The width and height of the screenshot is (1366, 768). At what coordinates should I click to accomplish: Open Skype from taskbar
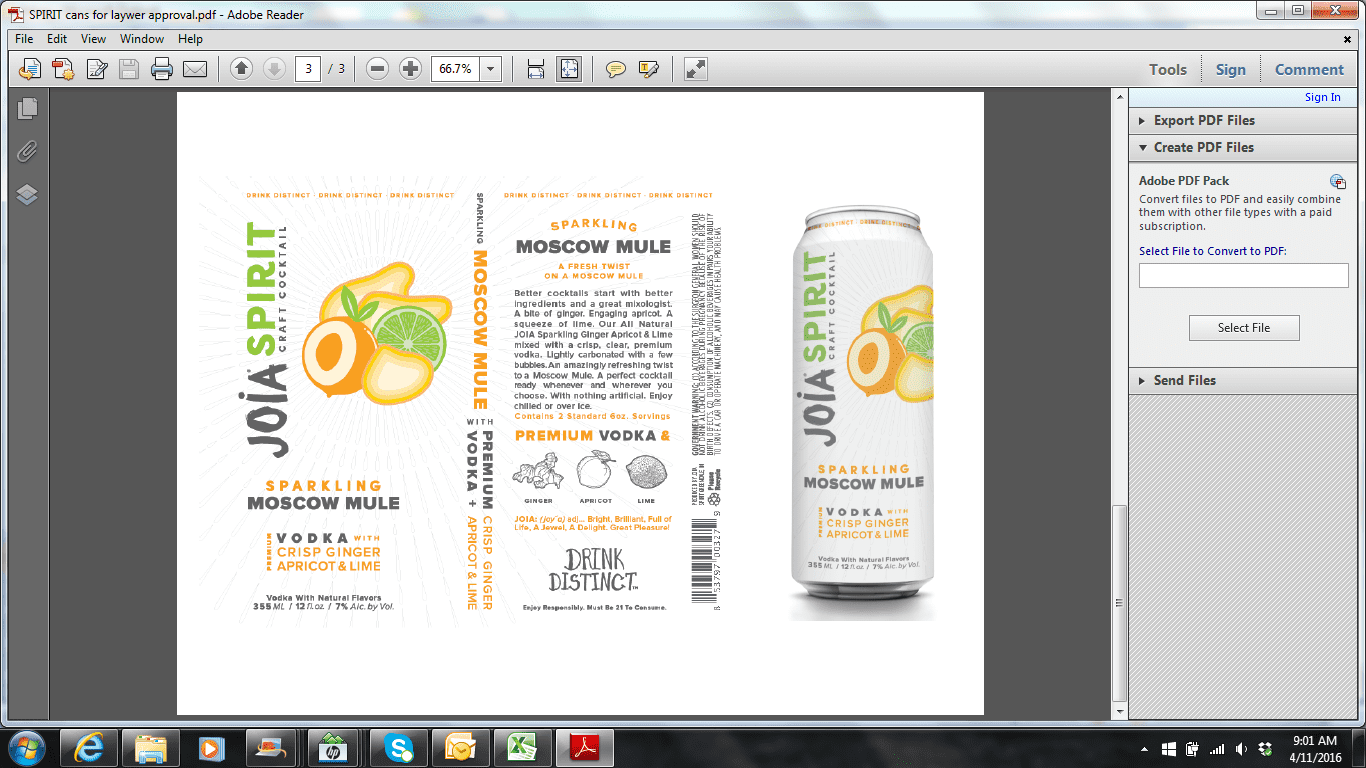398,748
